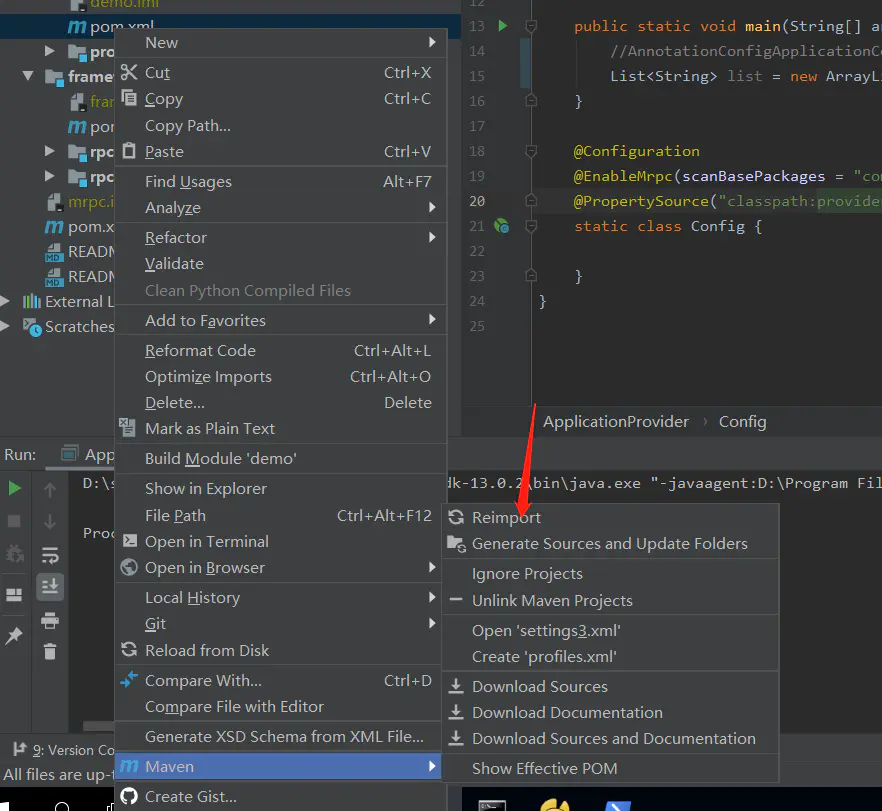
Task: Collapse the code fold at line 18
Action: (x=532, y=152)
